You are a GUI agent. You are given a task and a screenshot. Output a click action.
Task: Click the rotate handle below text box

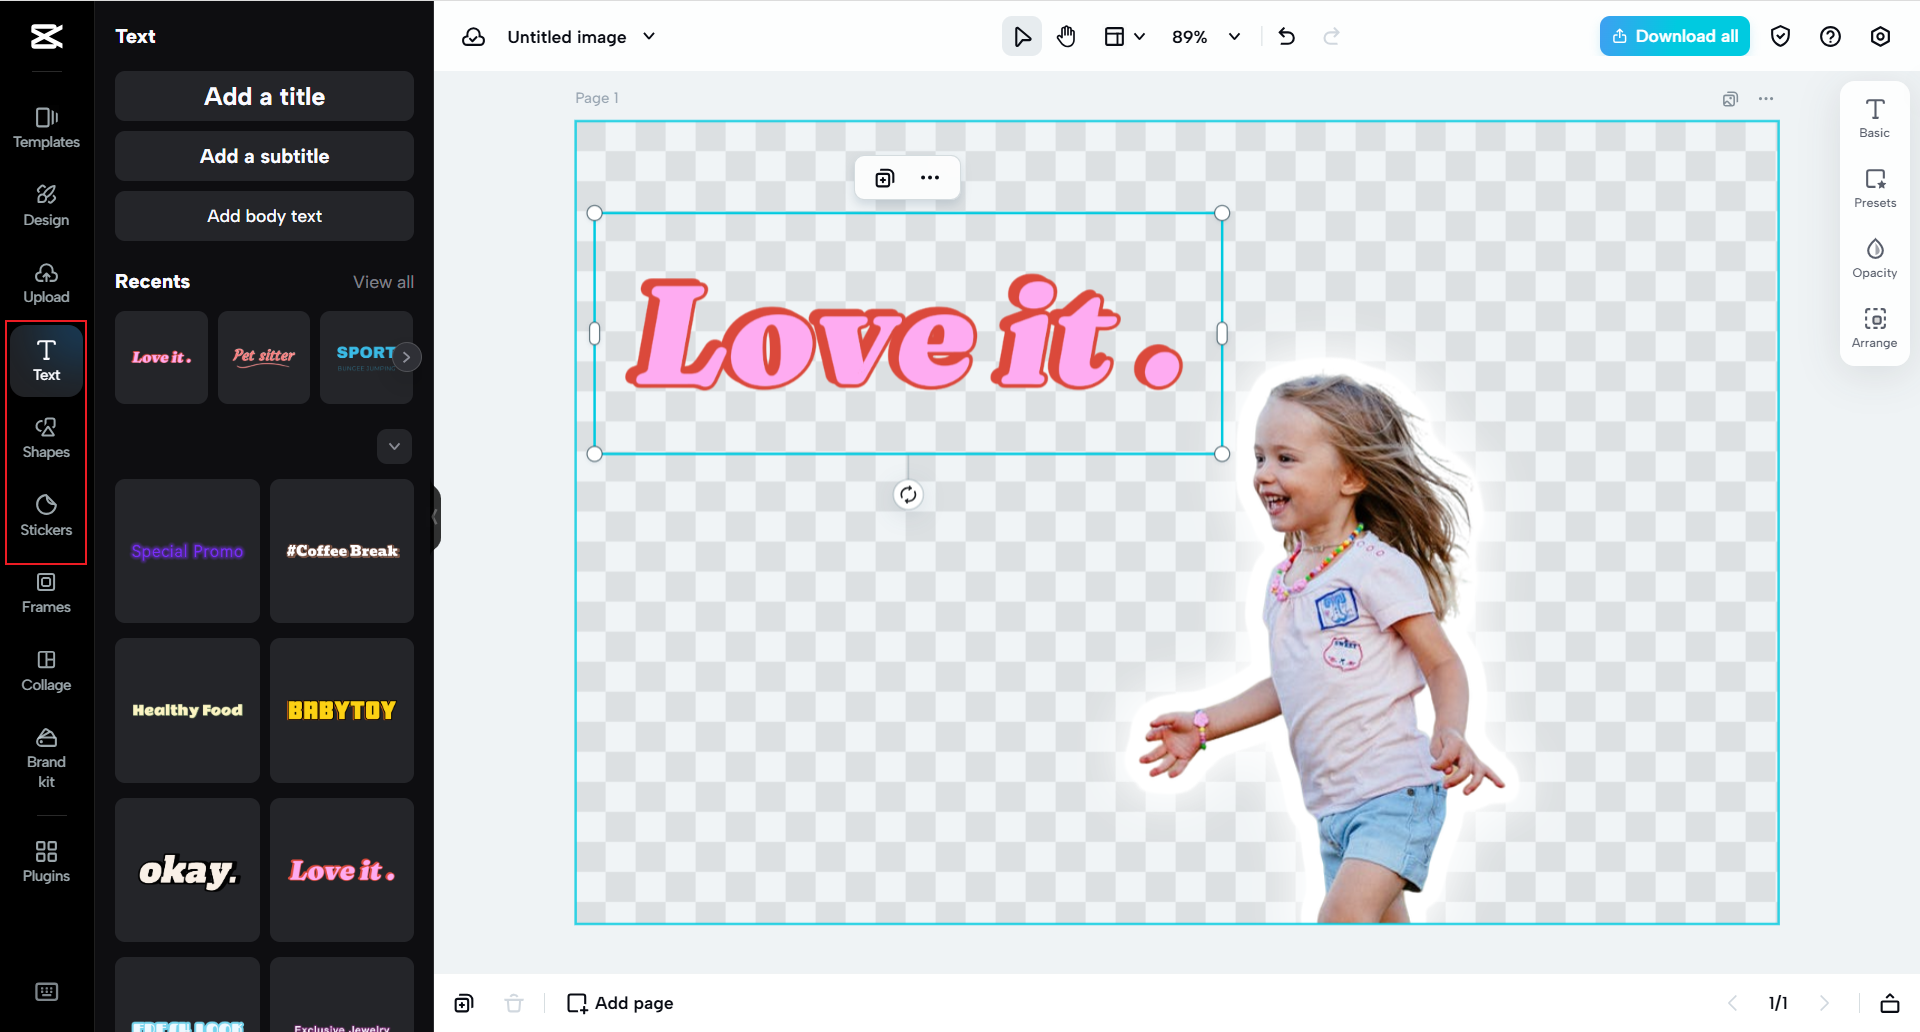click(908, 495)
